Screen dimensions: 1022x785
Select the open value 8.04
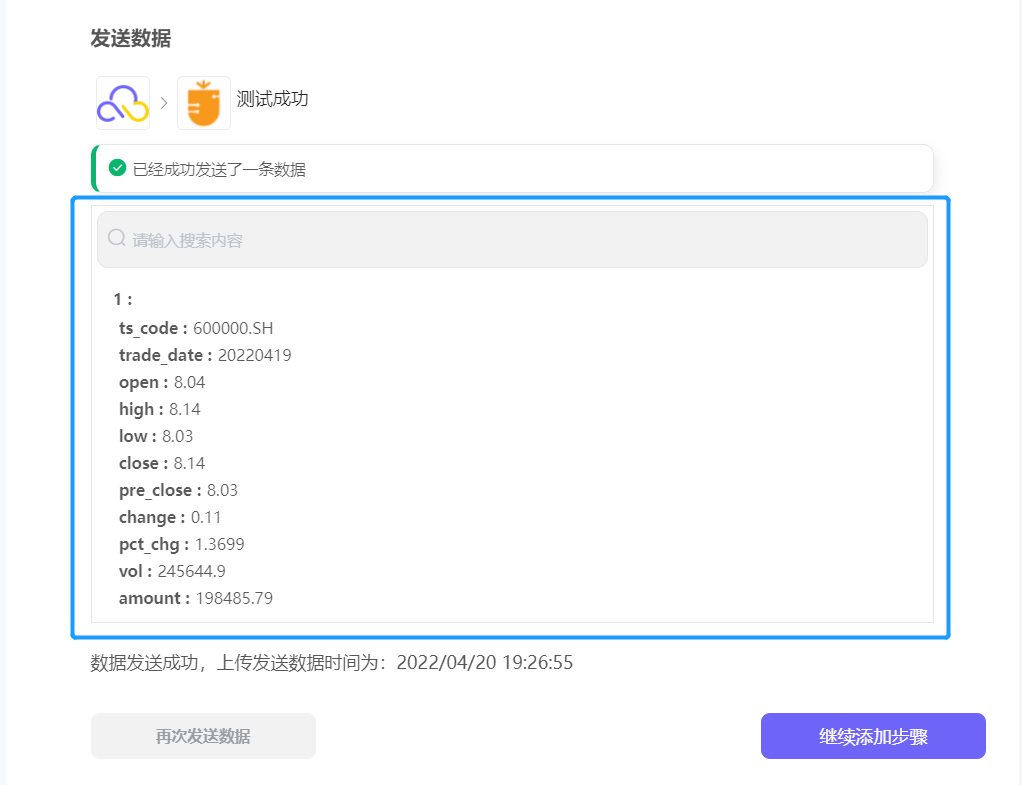pyautogui.click(x=189, y=382)
